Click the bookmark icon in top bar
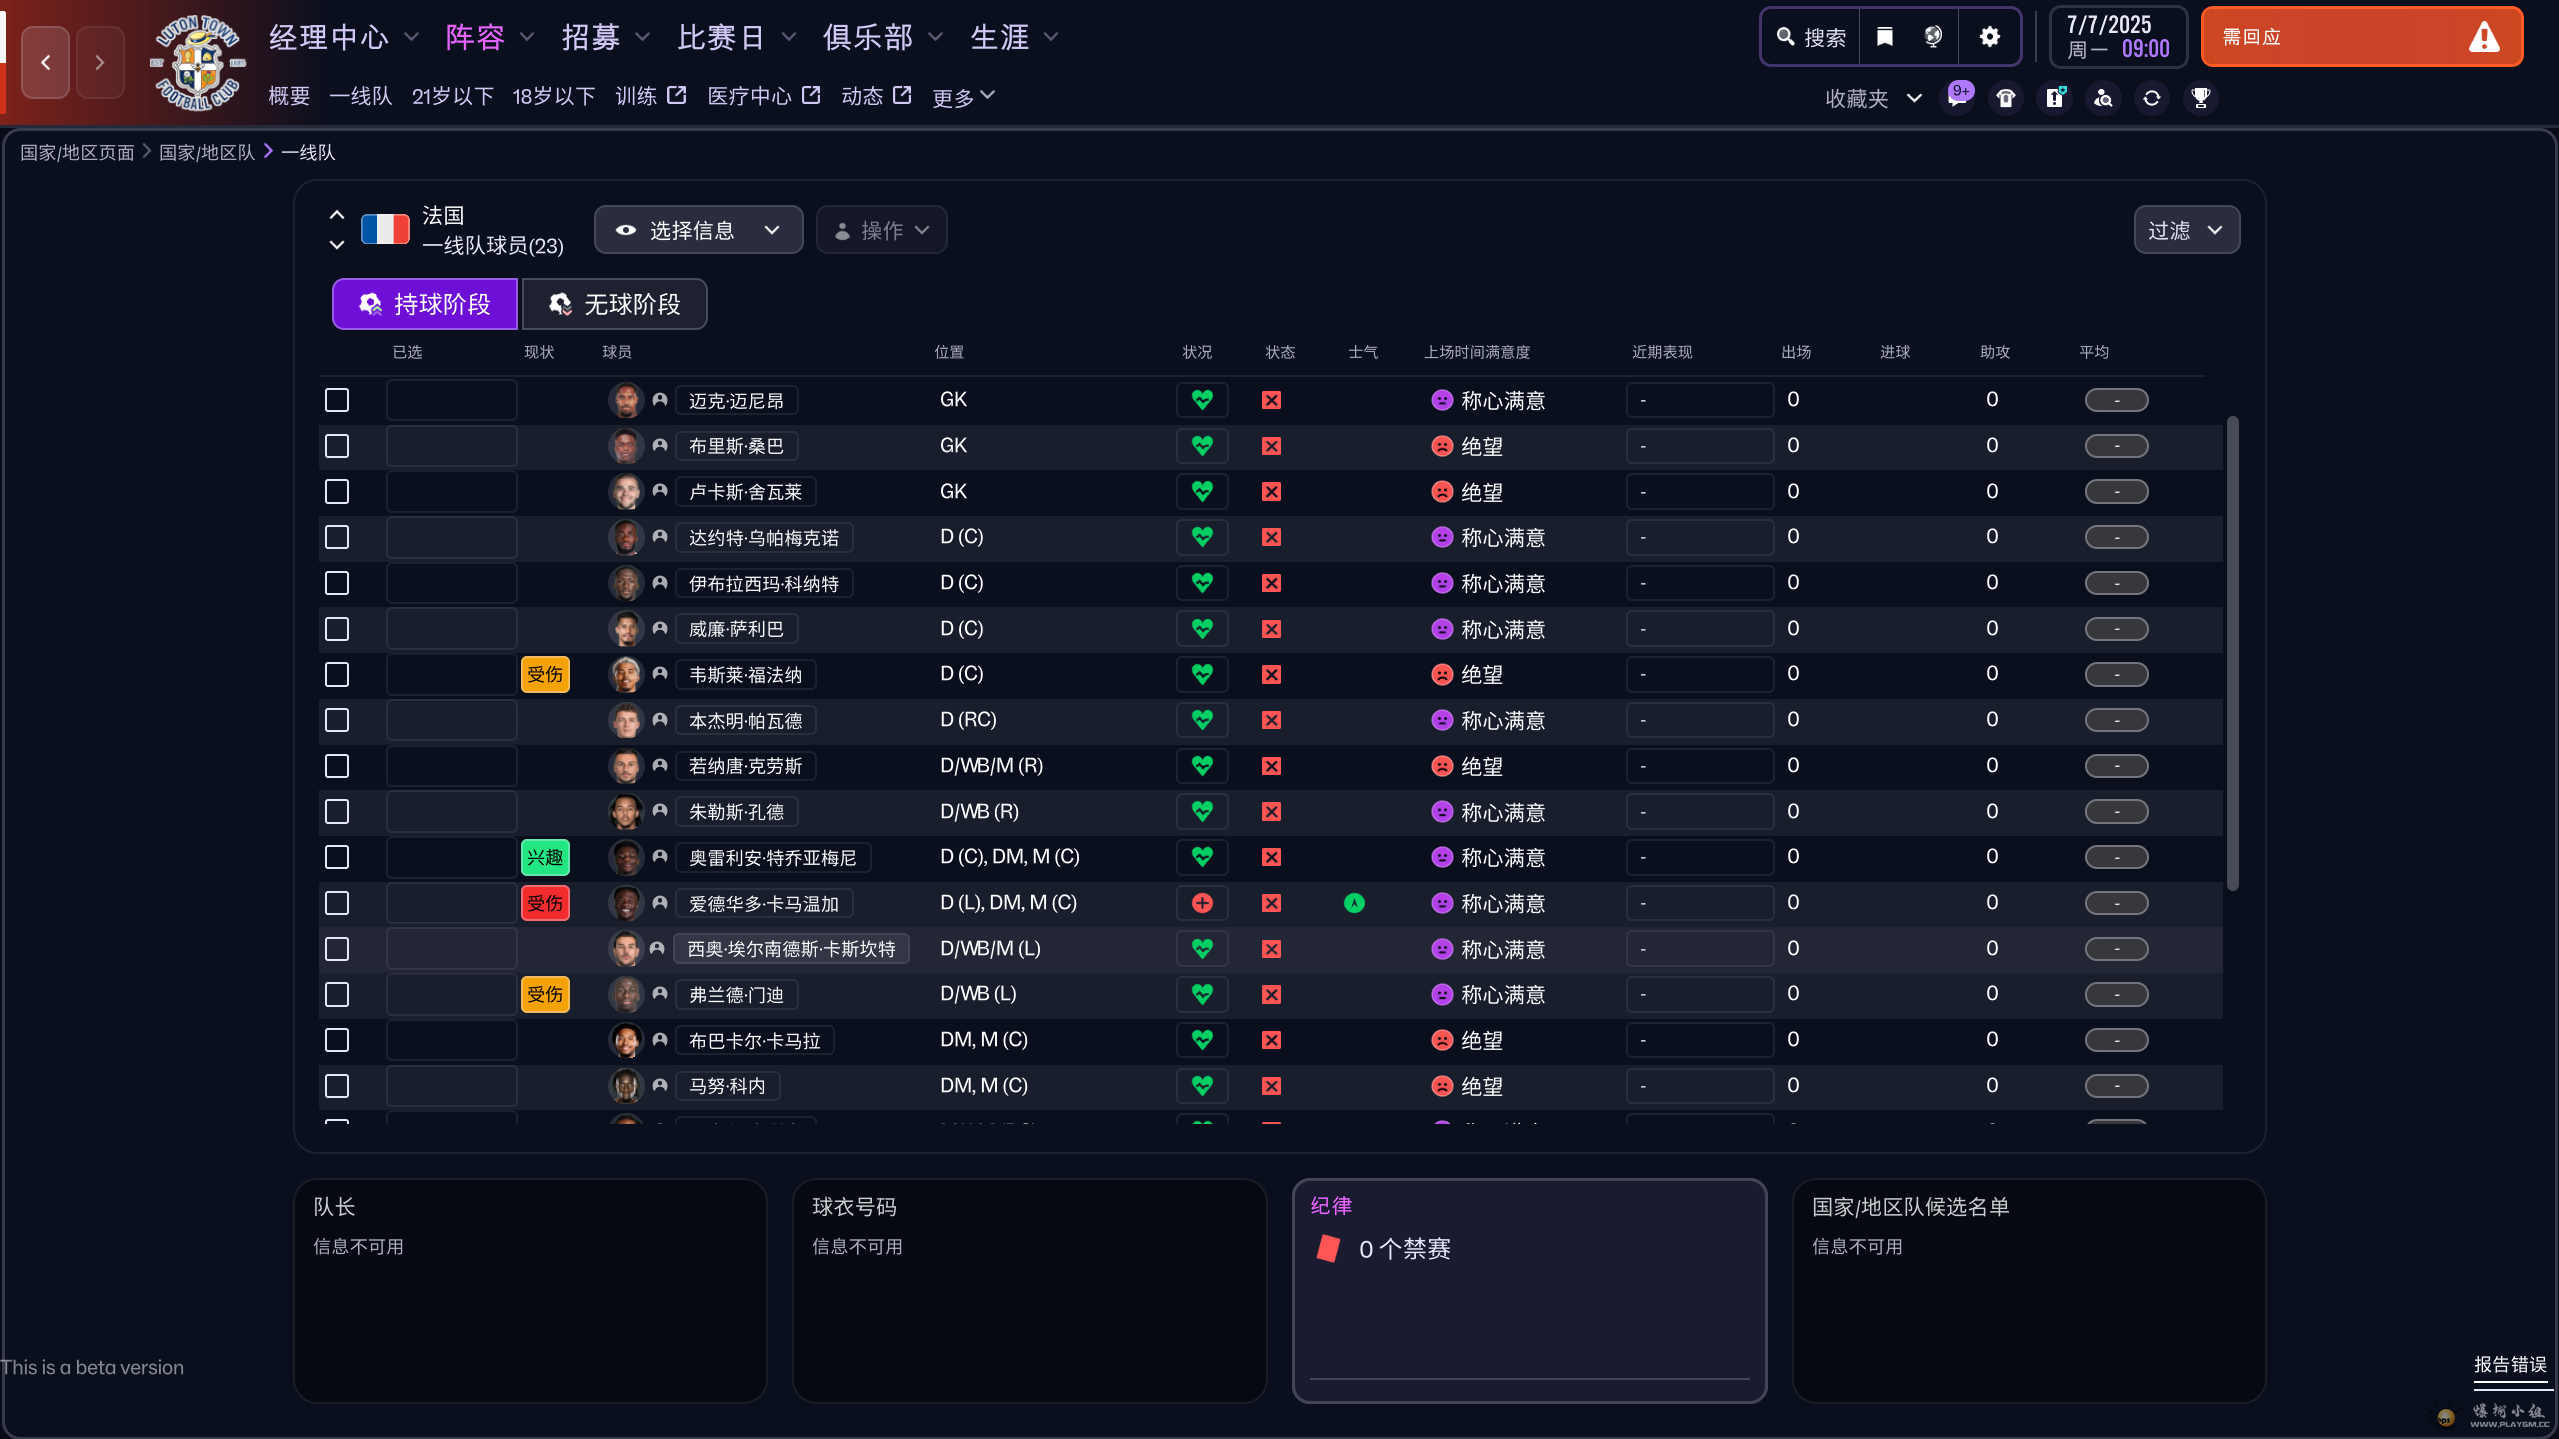This screenshot has height=1439, width=2559. (1885, 37)
